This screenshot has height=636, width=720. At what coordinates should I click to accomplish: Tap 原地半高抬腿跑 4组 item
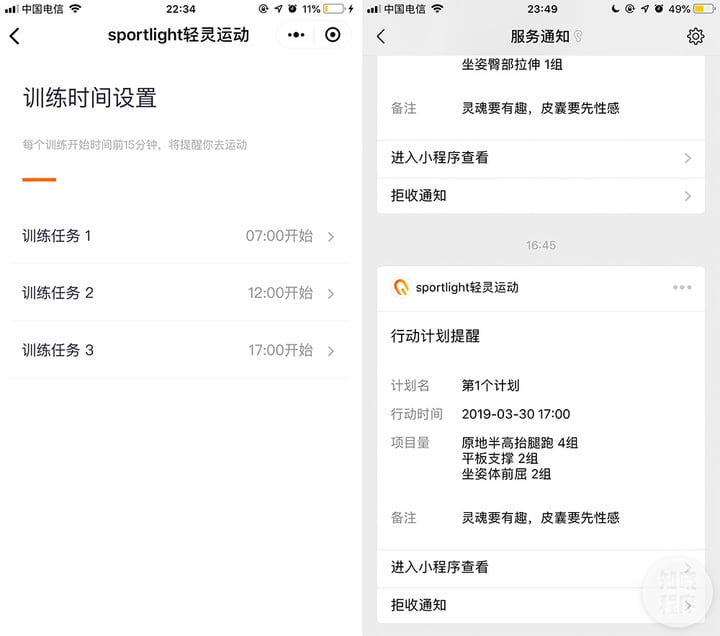click(520, 443)
